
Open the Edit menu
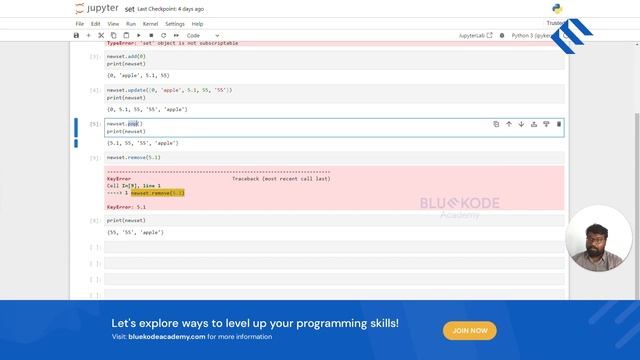click(x=96, y=24)
